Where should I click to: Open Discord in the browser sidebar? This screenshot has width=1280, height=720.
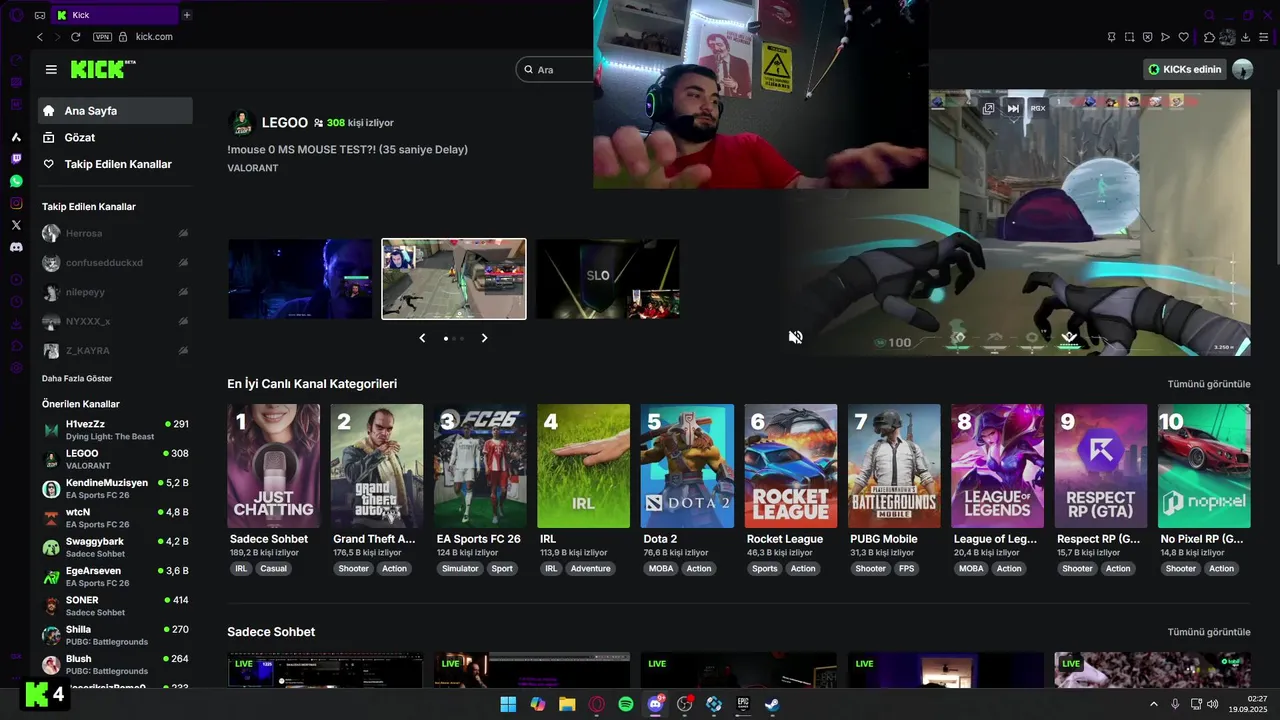pyautogui.click(x=16, y=247)
